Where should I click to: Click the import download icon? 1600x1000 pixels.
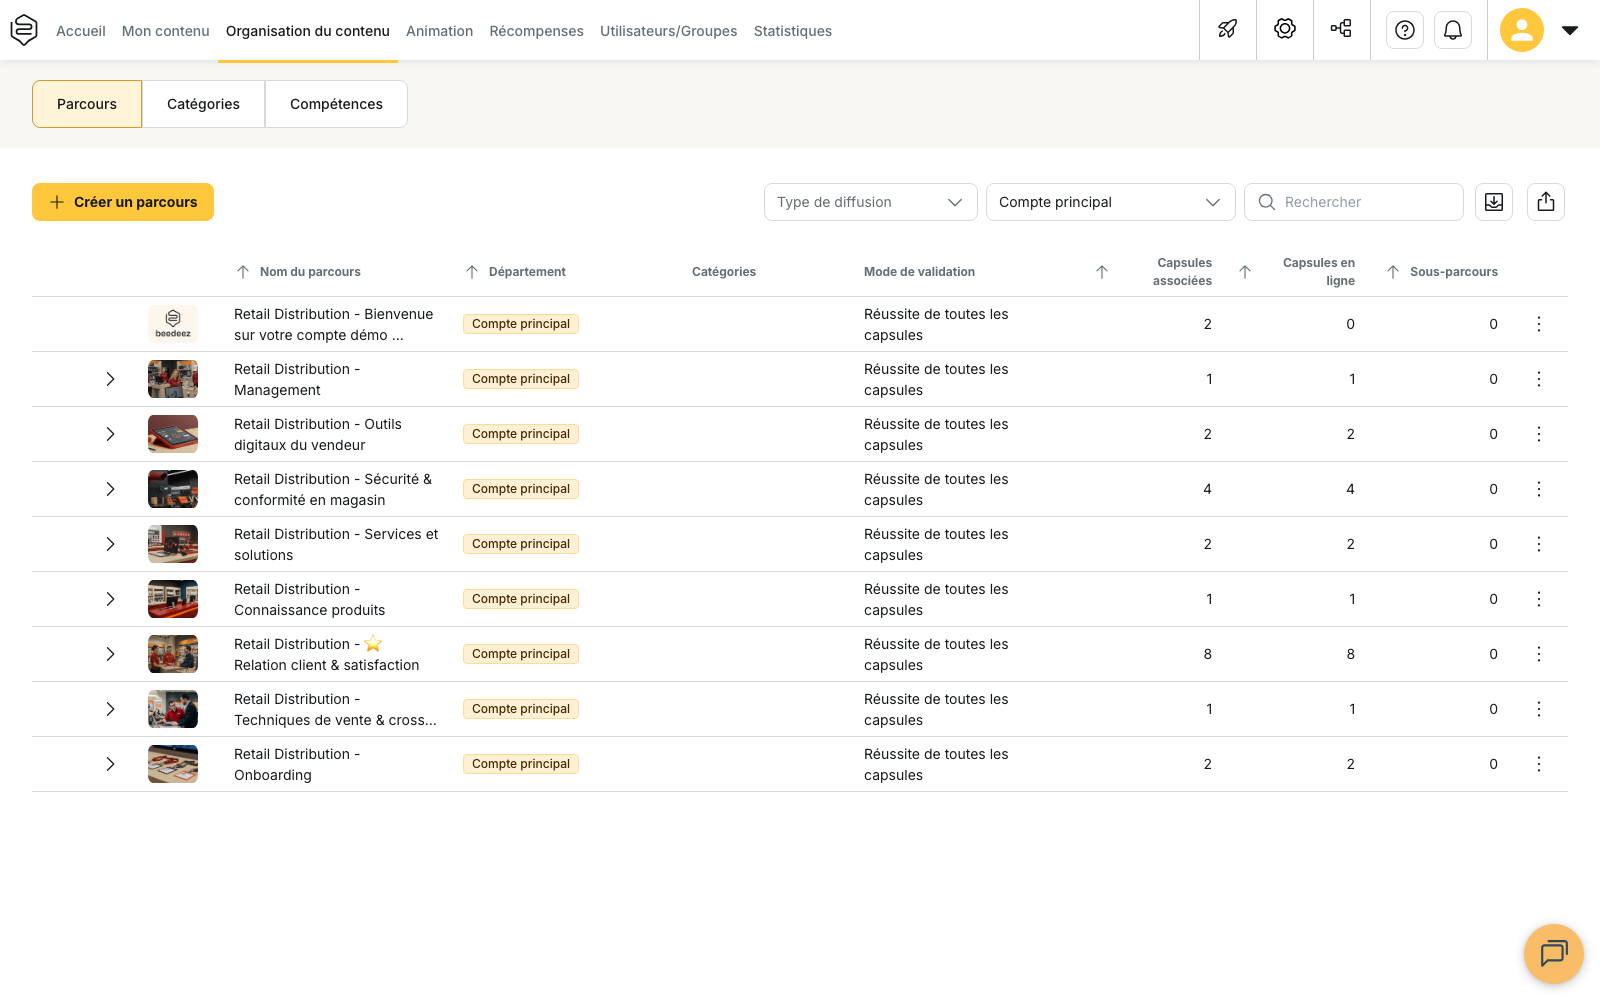click(x=1494, y=202)
